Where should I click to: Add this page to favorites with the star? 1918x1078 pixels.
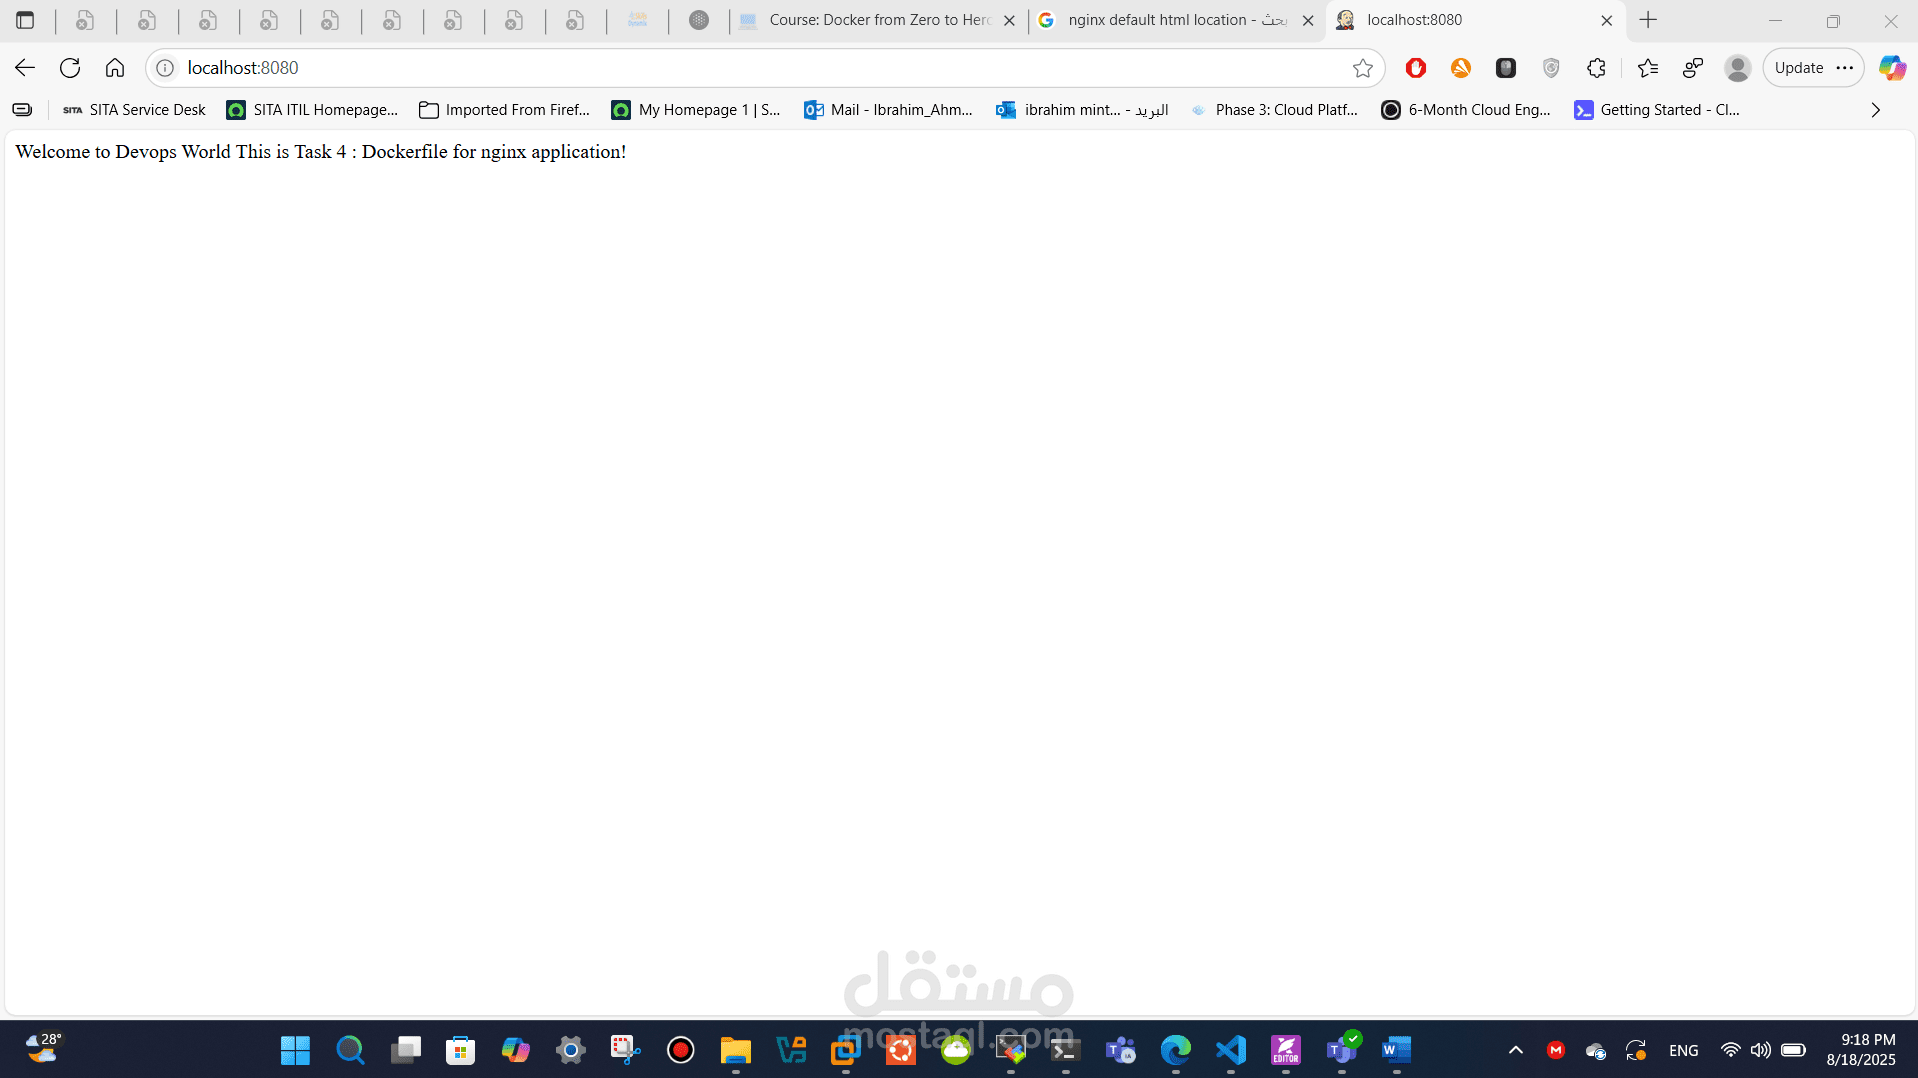point(1362,68)
